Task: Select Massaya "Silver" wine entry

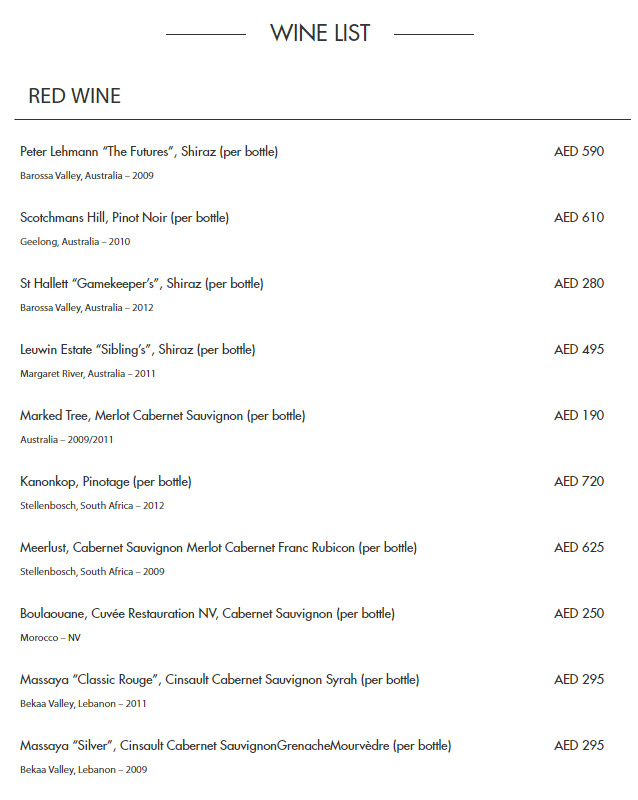Action: point(235,746)
